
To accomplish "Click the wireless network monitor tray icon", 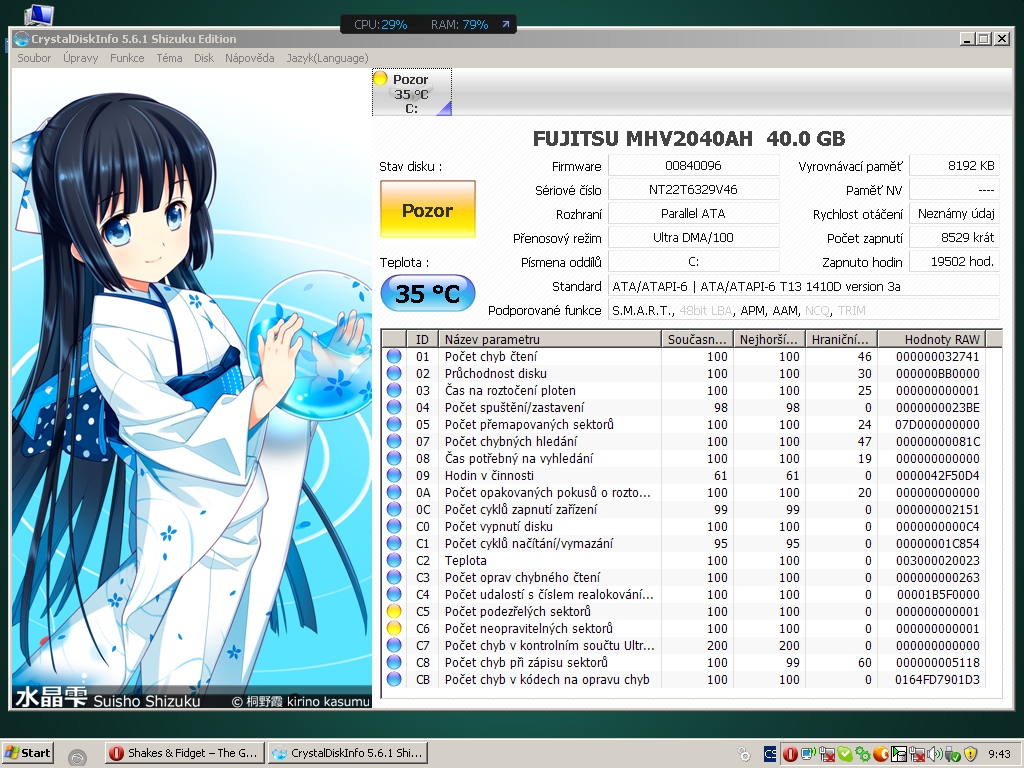I will click(x=808, y=754).
